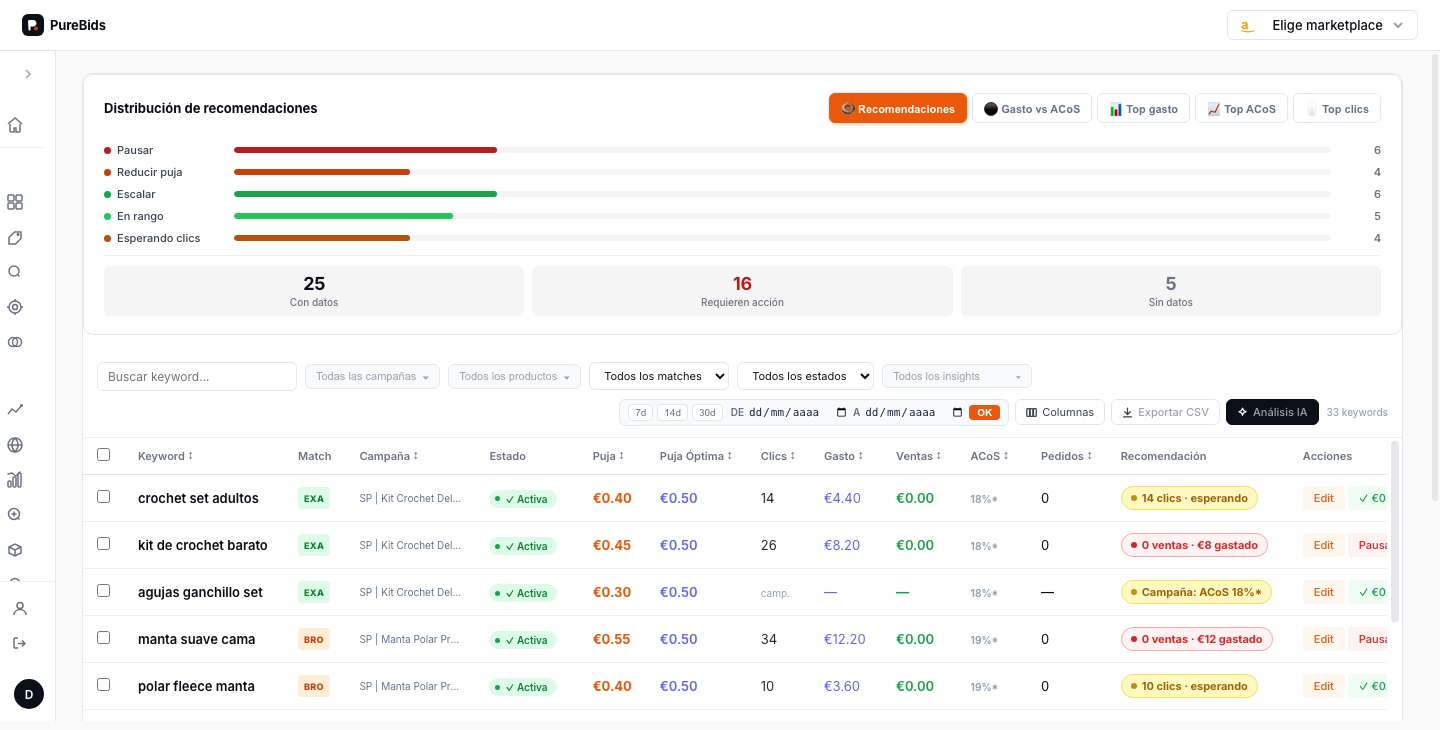Open the bar chart icon in sidebar

tap(15, 480)
